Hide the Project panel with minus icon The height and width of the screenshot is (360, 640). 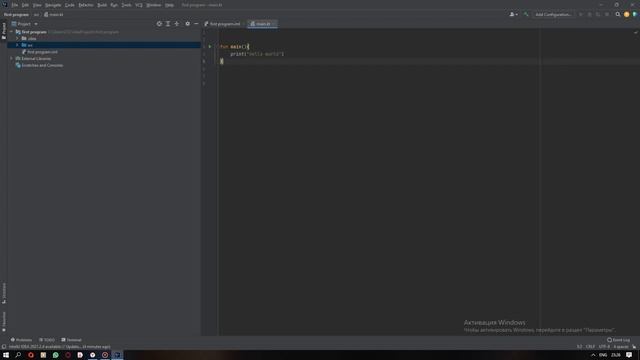click(196, 24)
